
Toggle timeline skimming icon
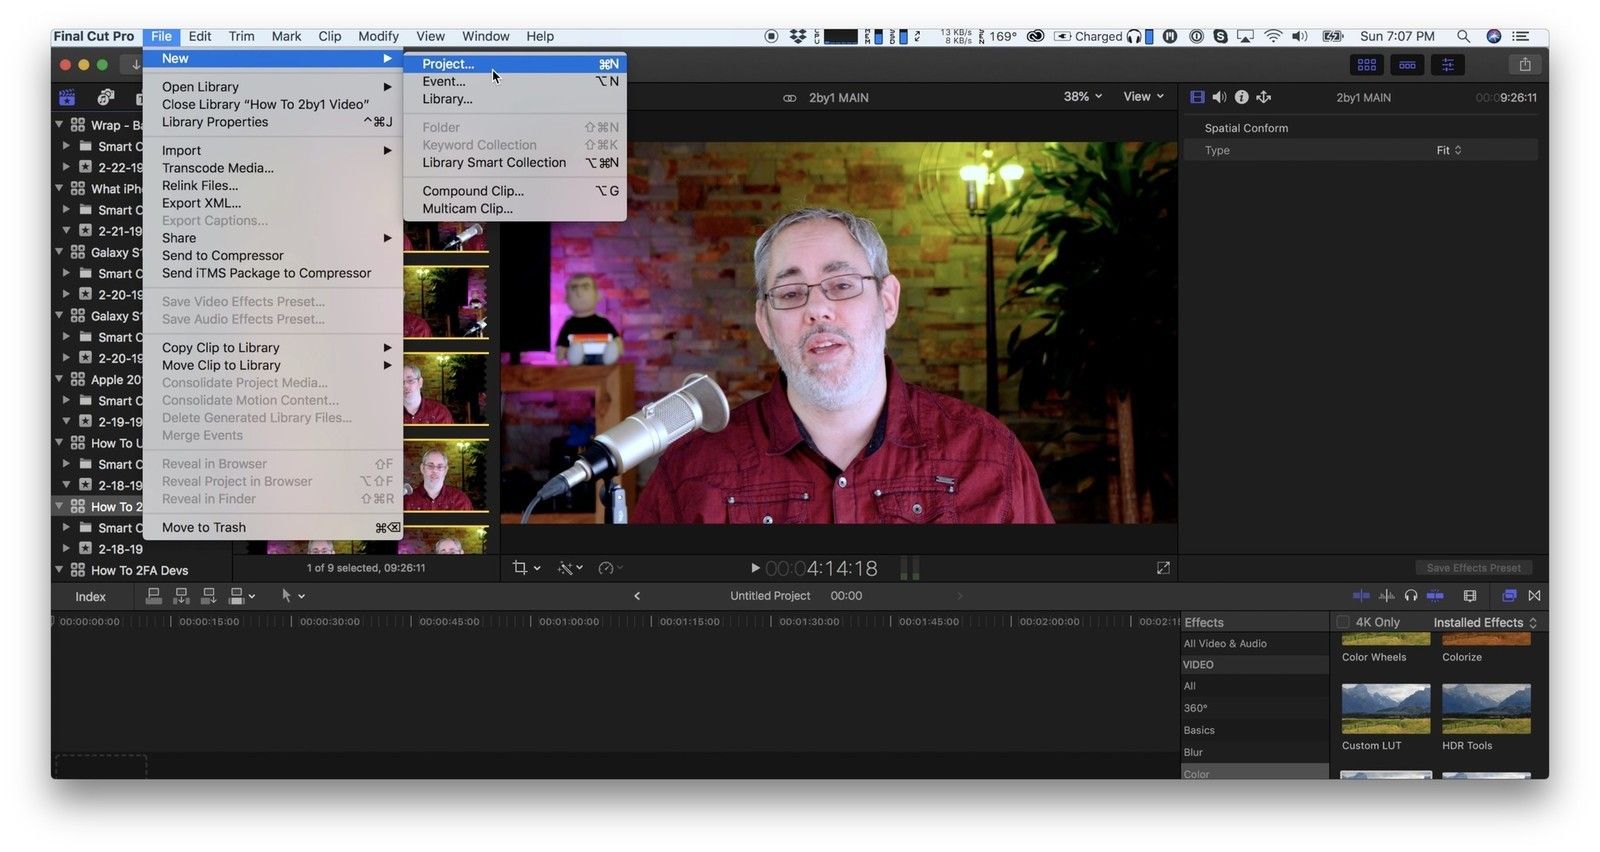pos(1361,596)
